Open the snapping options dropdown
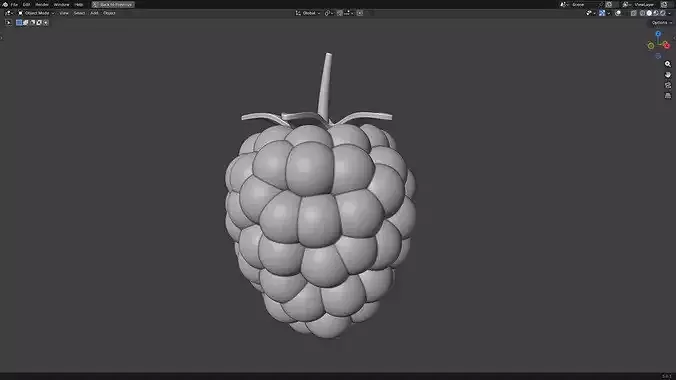This screenshot has height=380, width=676. pyautogui.click(x=349, y=13)
